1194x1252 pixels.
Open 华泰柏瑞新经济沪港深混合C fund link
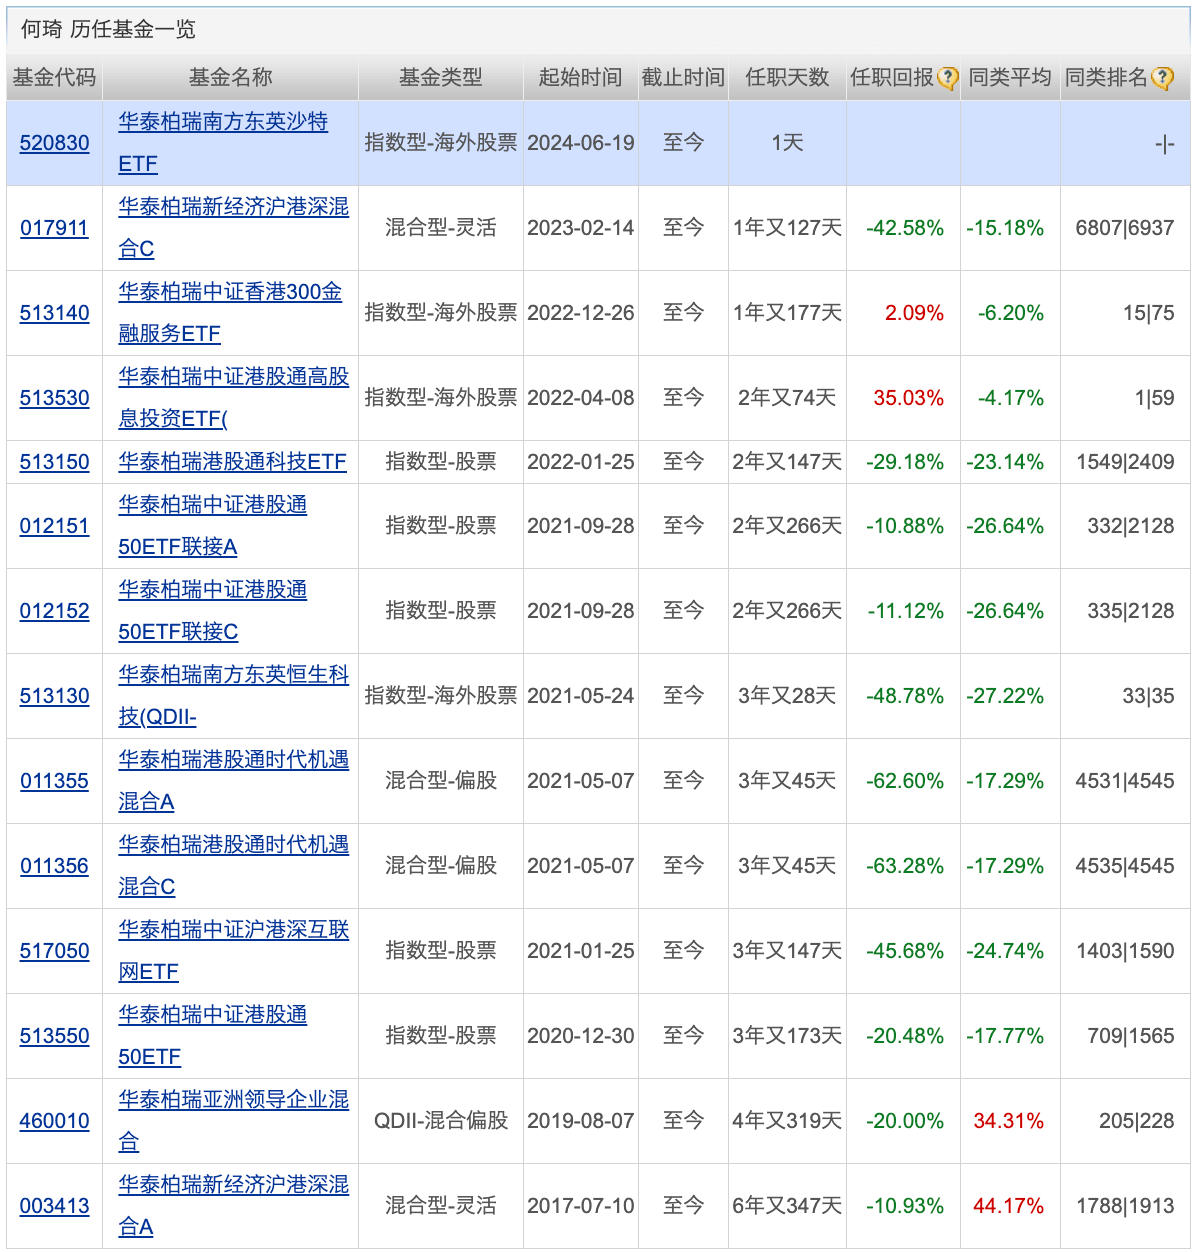click(x=234, y=228)
